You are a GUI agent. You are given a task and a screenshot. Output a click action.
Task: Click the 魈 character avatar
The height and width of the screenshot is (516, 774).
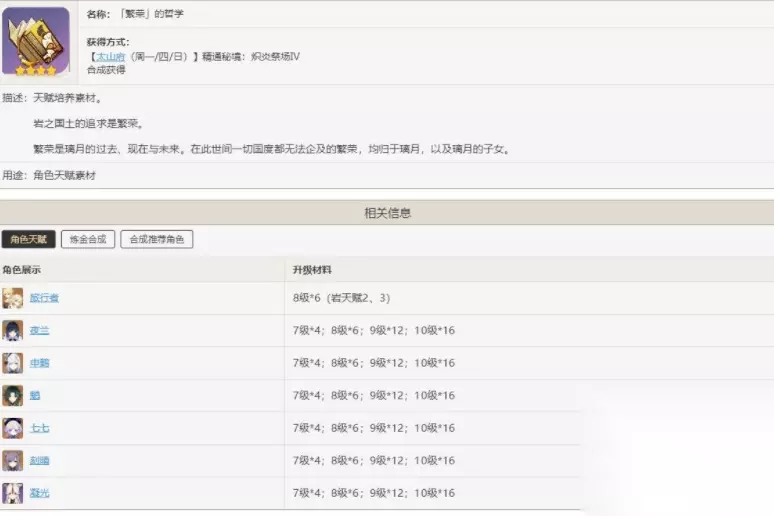12,396
